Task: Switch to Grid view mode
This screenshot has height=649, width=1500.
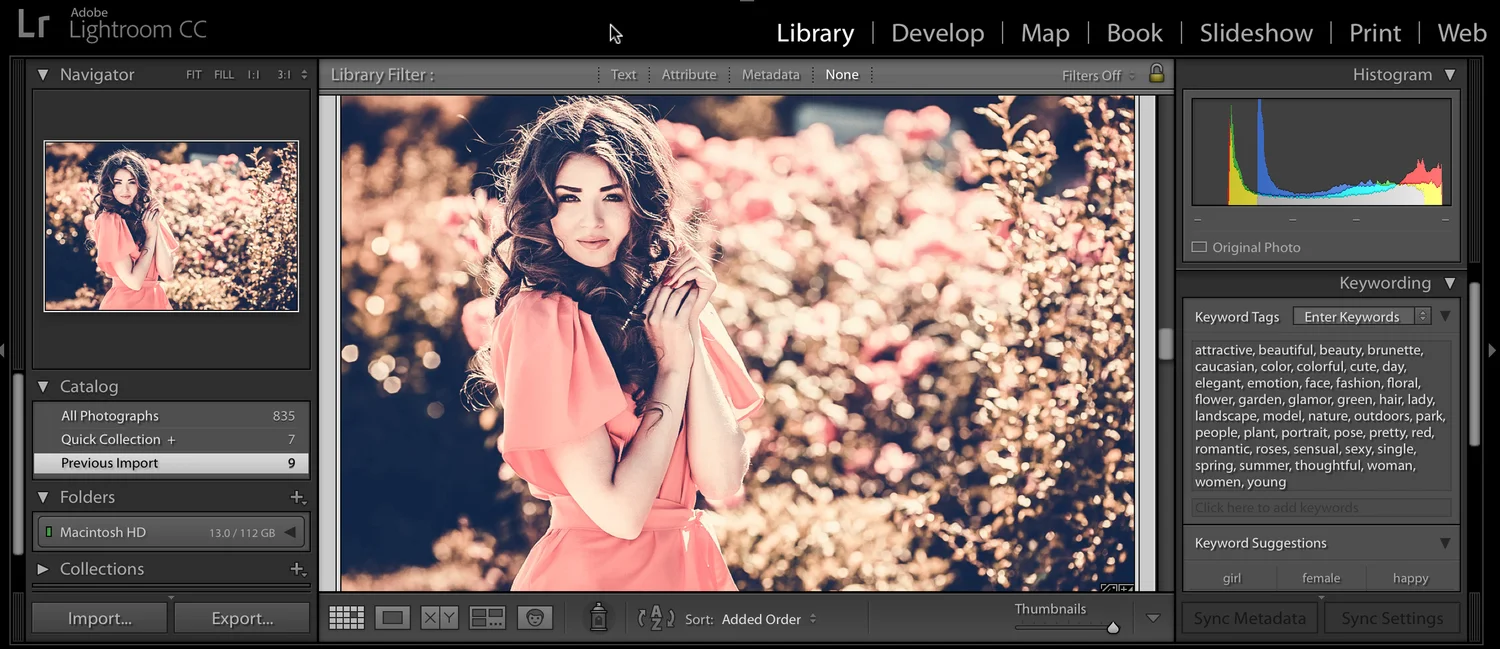Action: [x=346, y=617]
